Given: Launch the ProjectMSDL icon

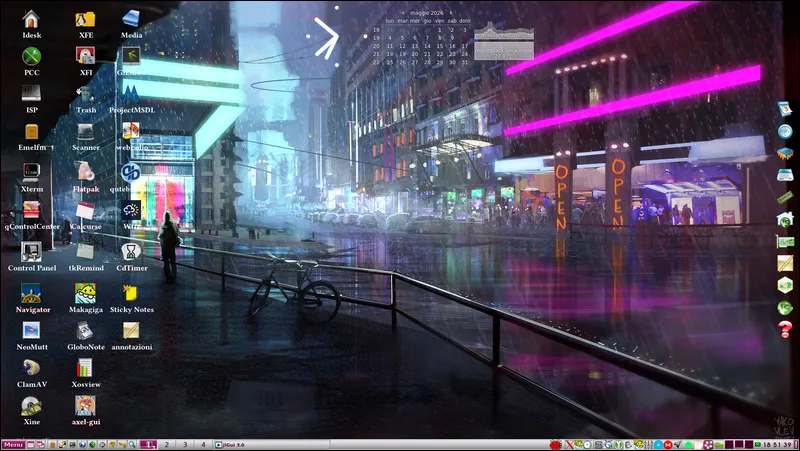Looking at the screenshot, I should 131,95.
